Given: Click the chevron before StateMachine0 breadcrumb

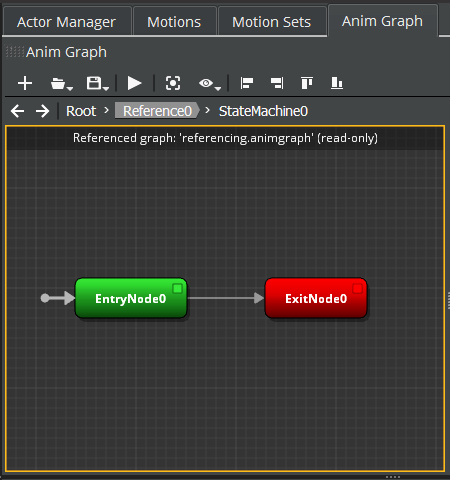Looking at the screenshot, I should coord(207,110).
